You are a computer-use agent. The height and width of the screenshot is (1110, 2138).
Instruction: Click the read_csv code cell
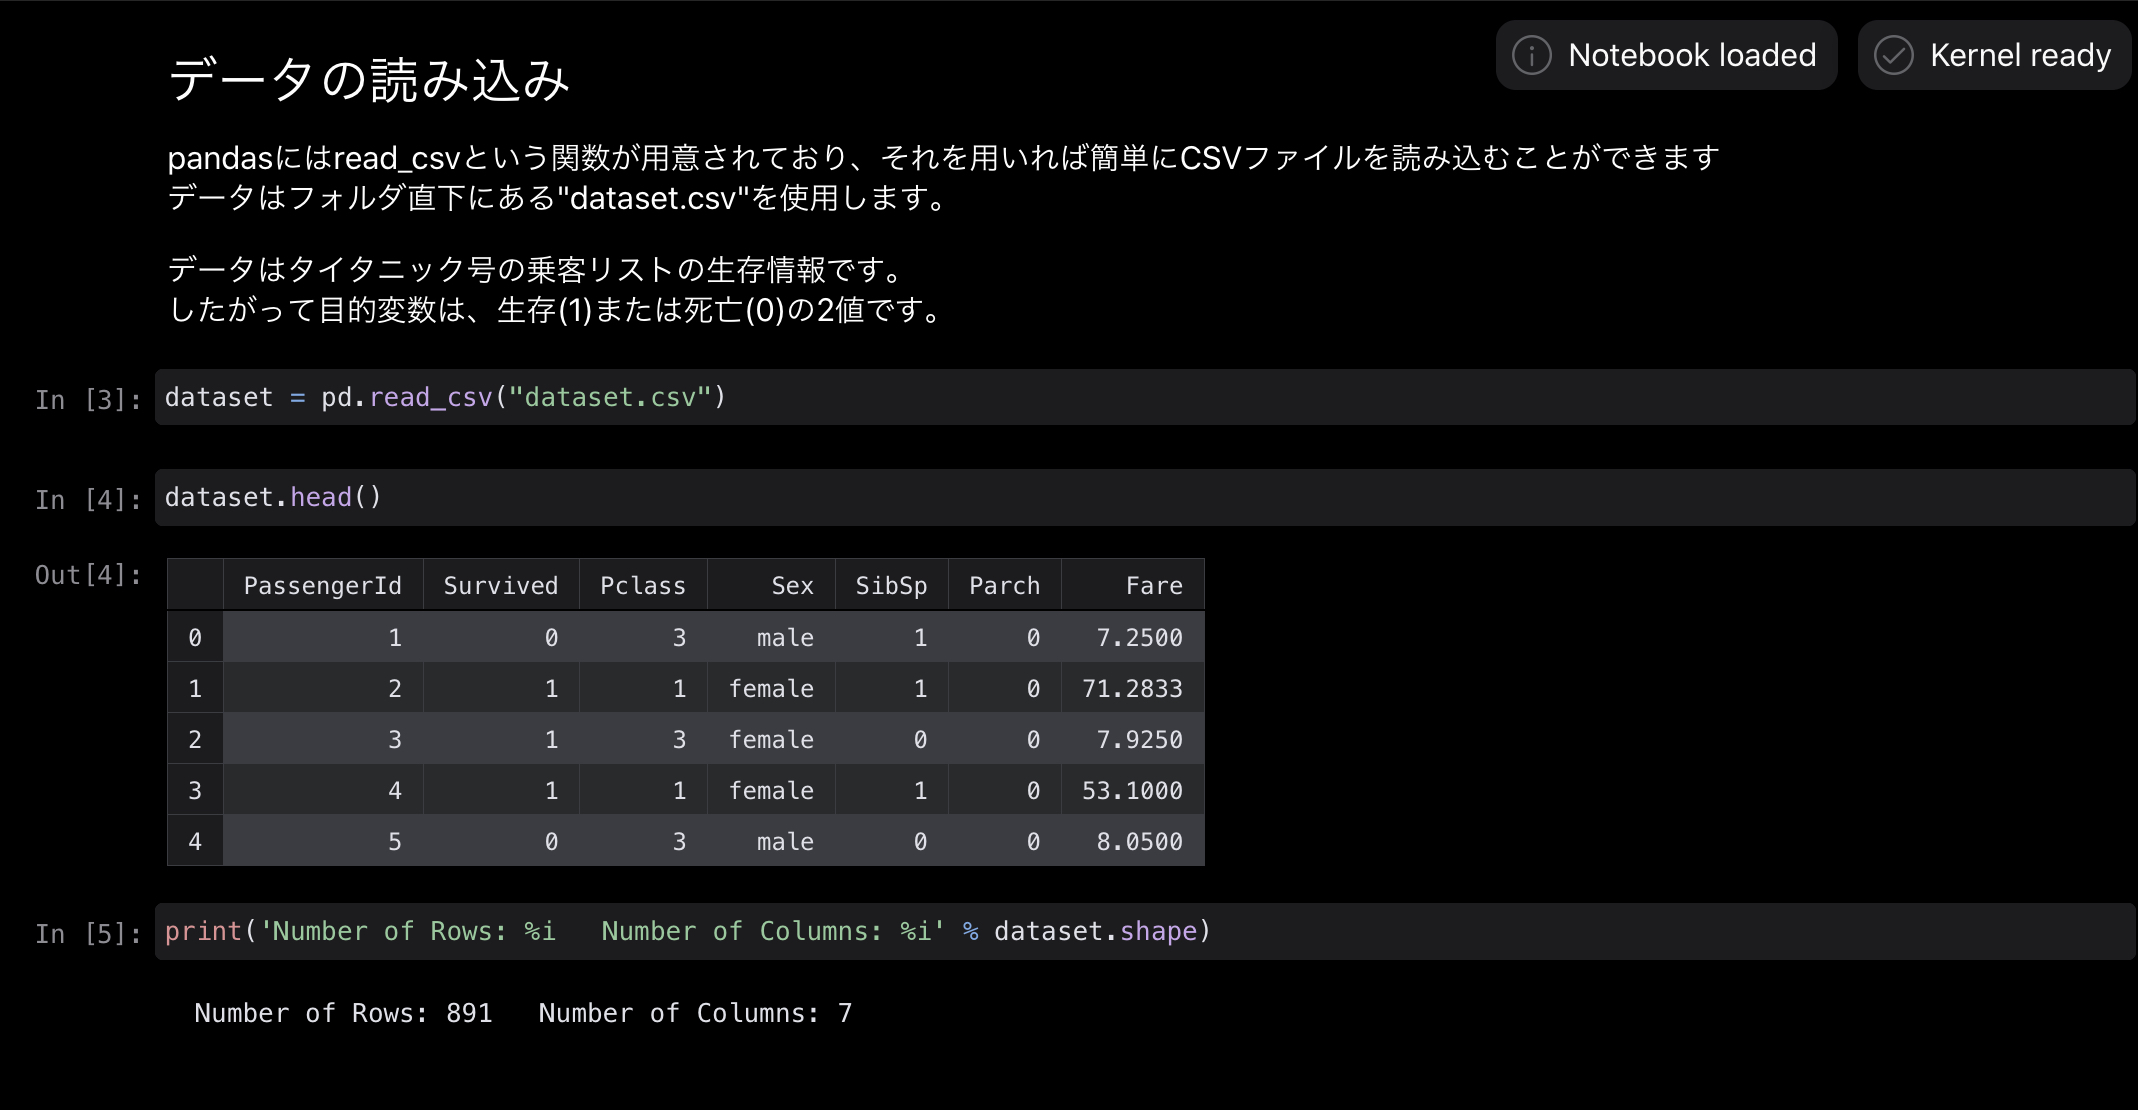[1144, 397]
